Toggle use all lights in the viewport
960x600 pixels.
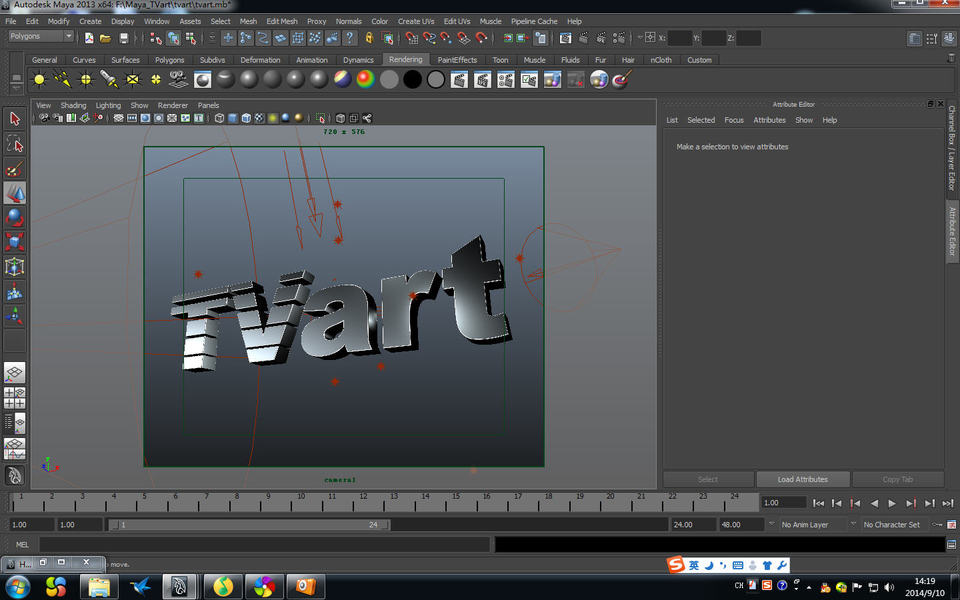[x=272, y=118]
